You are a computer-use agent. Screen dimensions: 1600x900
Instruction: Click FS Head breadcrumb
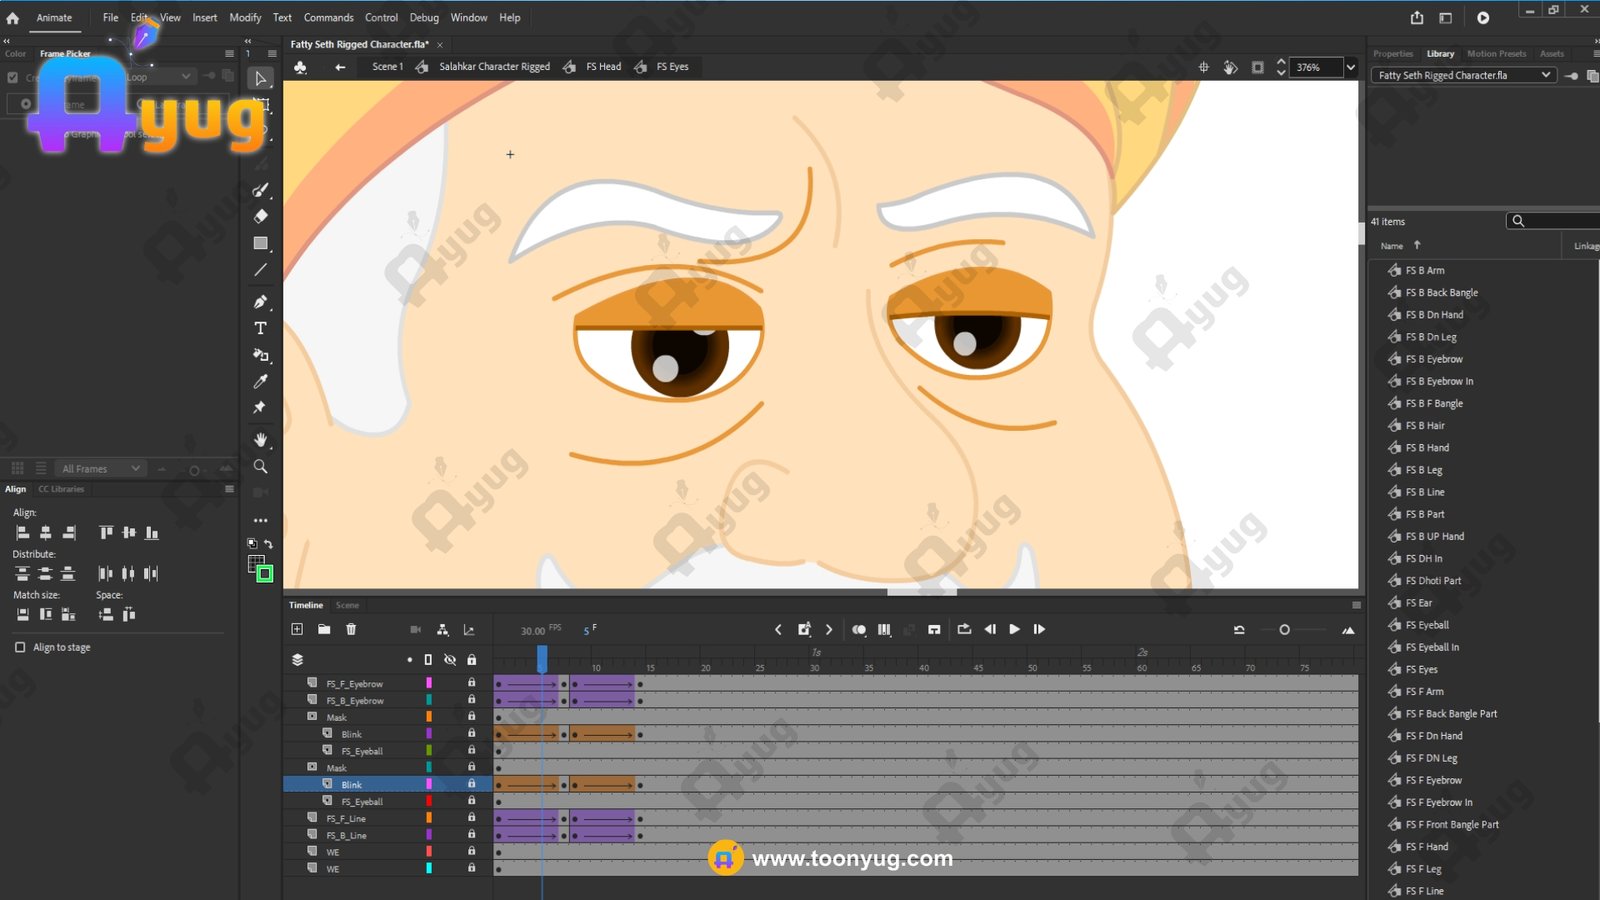pyautogui.click(x=604, y=67)
